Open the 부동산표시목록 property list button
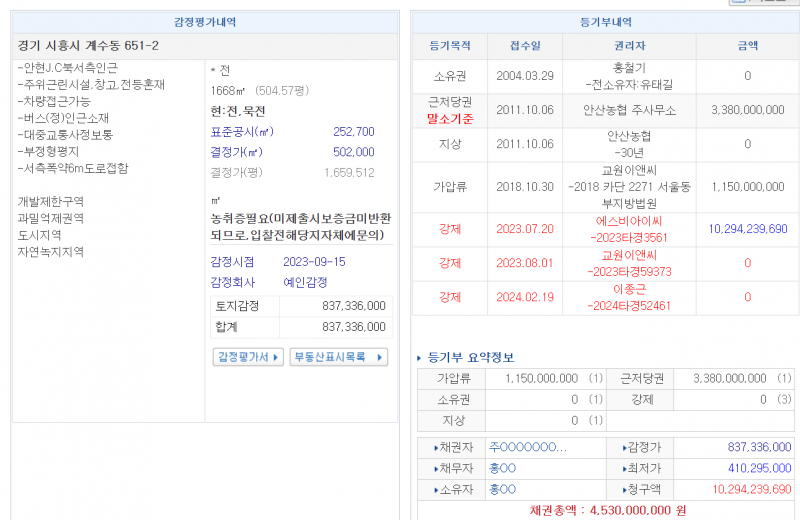Image resolution: width=800 pixels, height=520 pixels. point(338,357)
